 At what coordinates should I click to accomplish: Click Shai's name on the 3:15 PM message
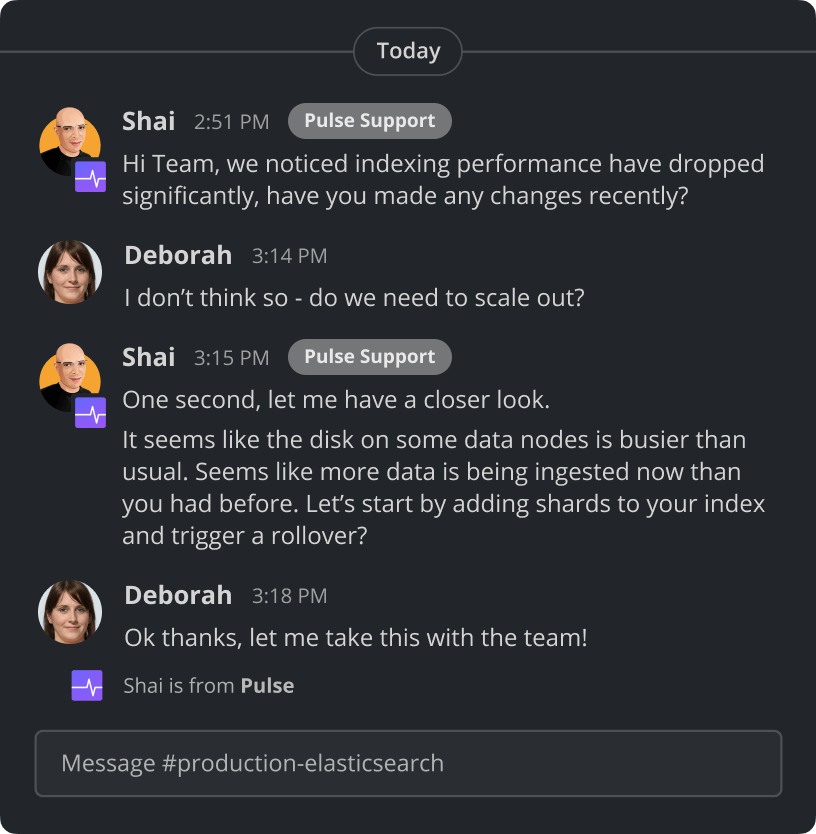pyautogui.click(x=148, y=358)
